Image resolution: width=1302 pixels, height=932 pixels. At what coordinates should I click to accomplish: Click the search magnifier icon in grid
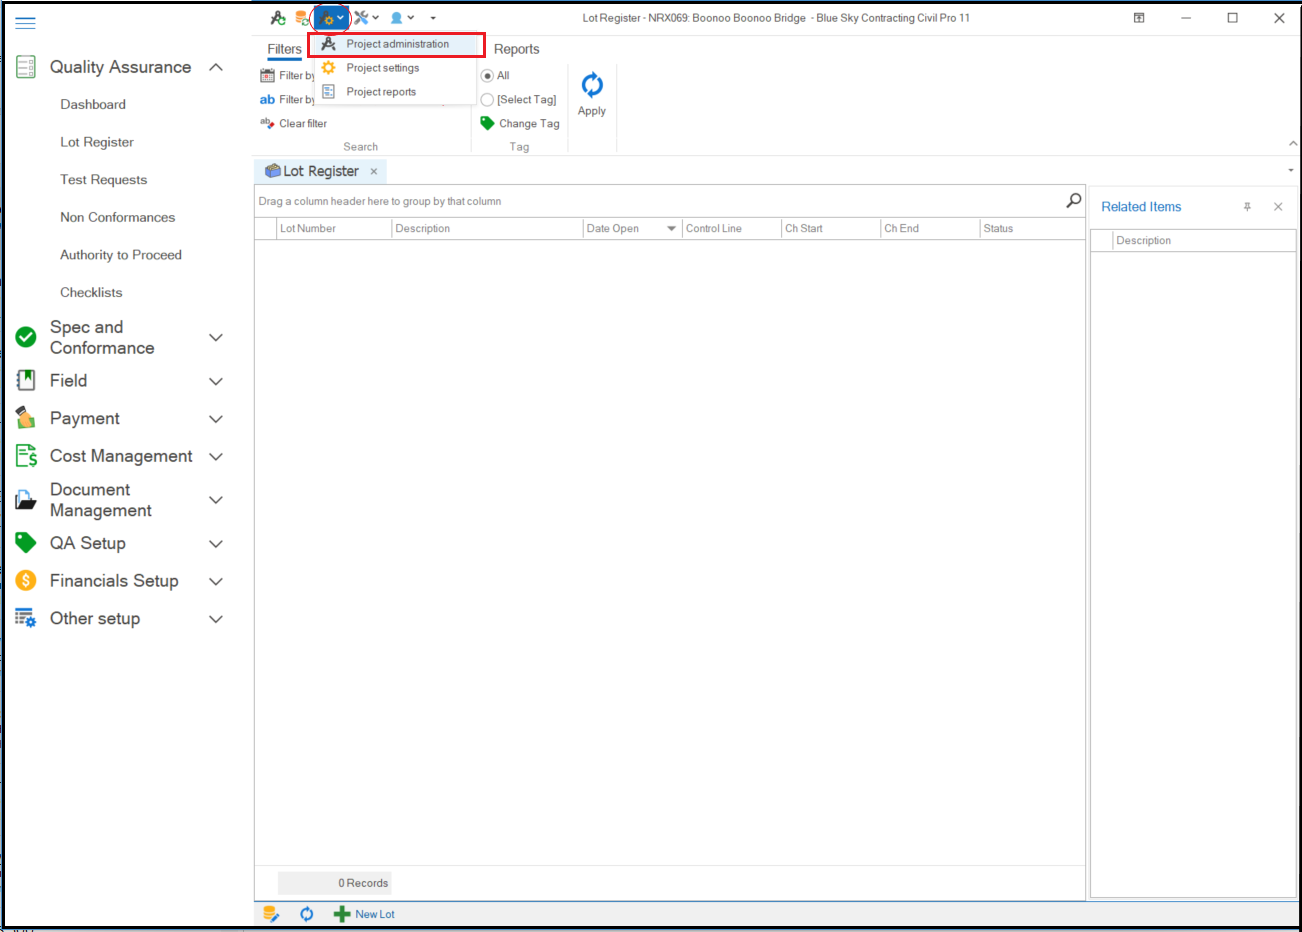point(1073,201)
